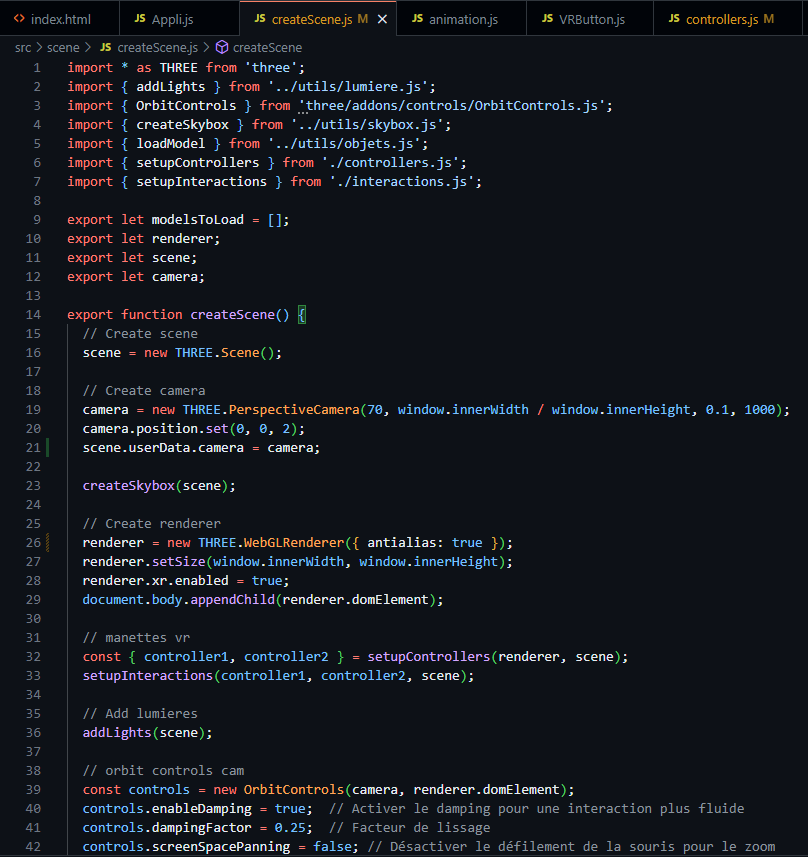The height and width of the screenshot is (857, 808).
Task: Switch to the animation.js tab
Action: 463,19
